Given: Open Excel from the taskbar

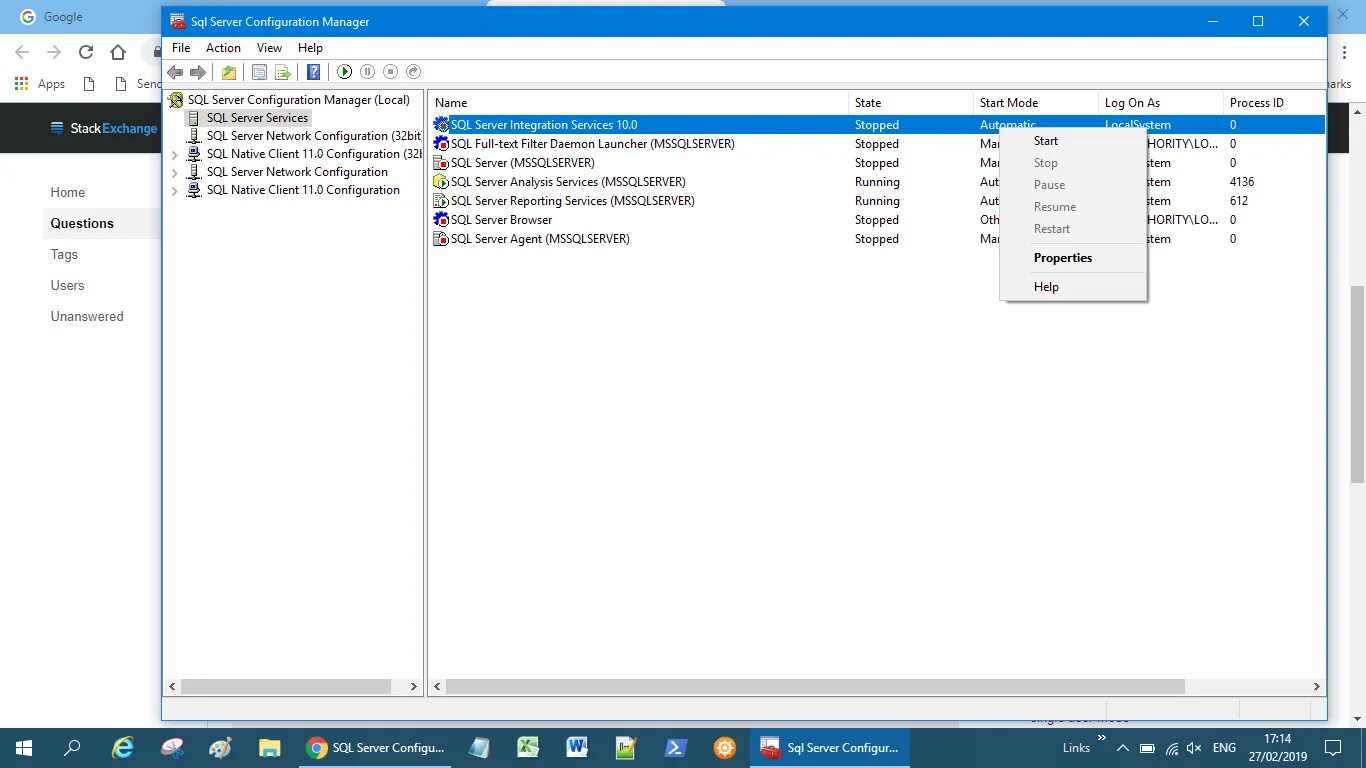Looking at the screenshot, I should point(528,747).
